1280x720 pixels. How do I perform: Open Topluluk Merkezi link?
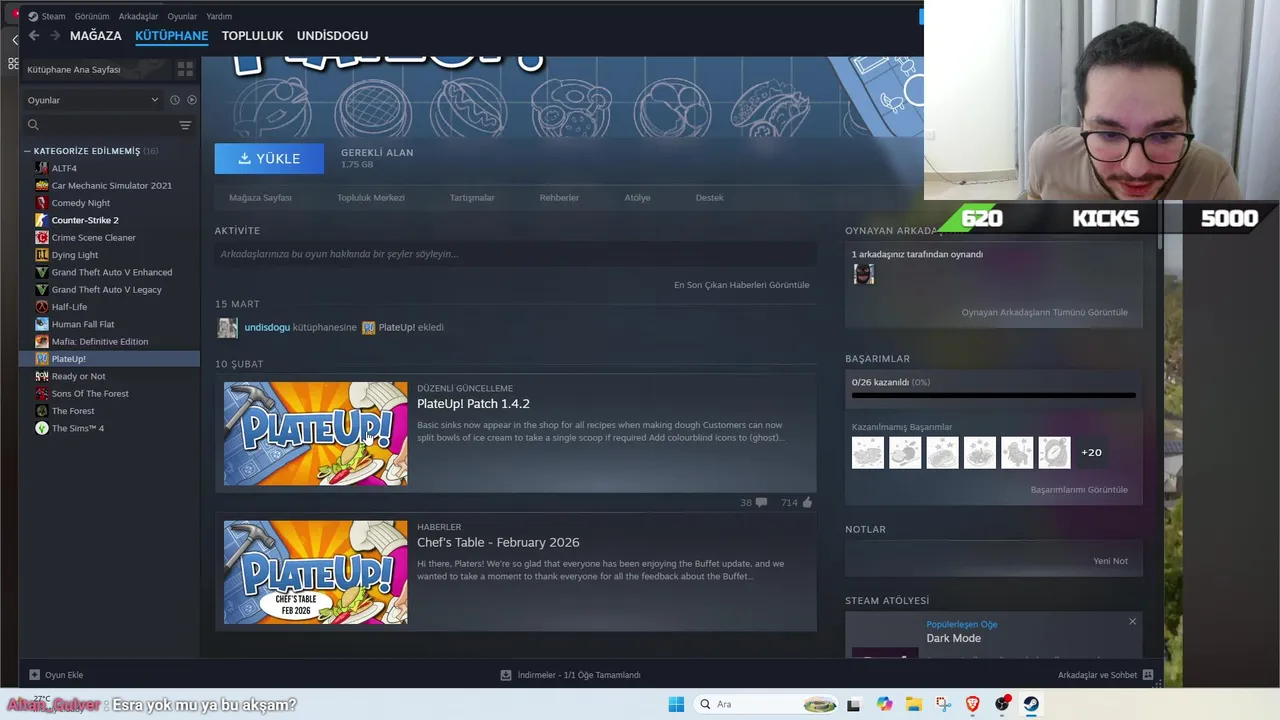(x=371, y=198)
